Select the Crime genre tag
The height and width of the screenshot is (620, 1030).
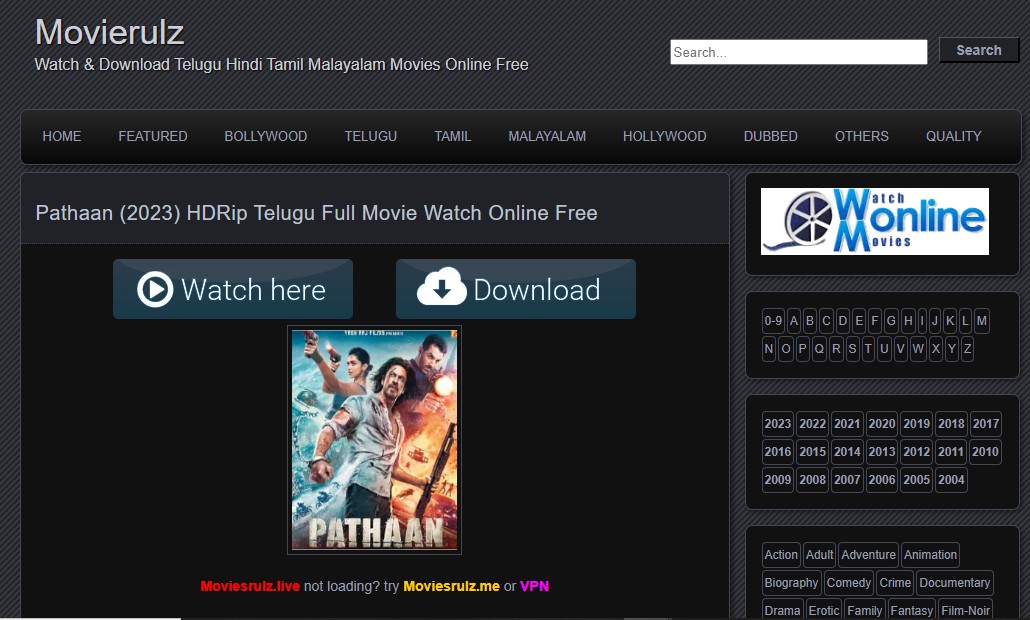(x=895, y=583)
